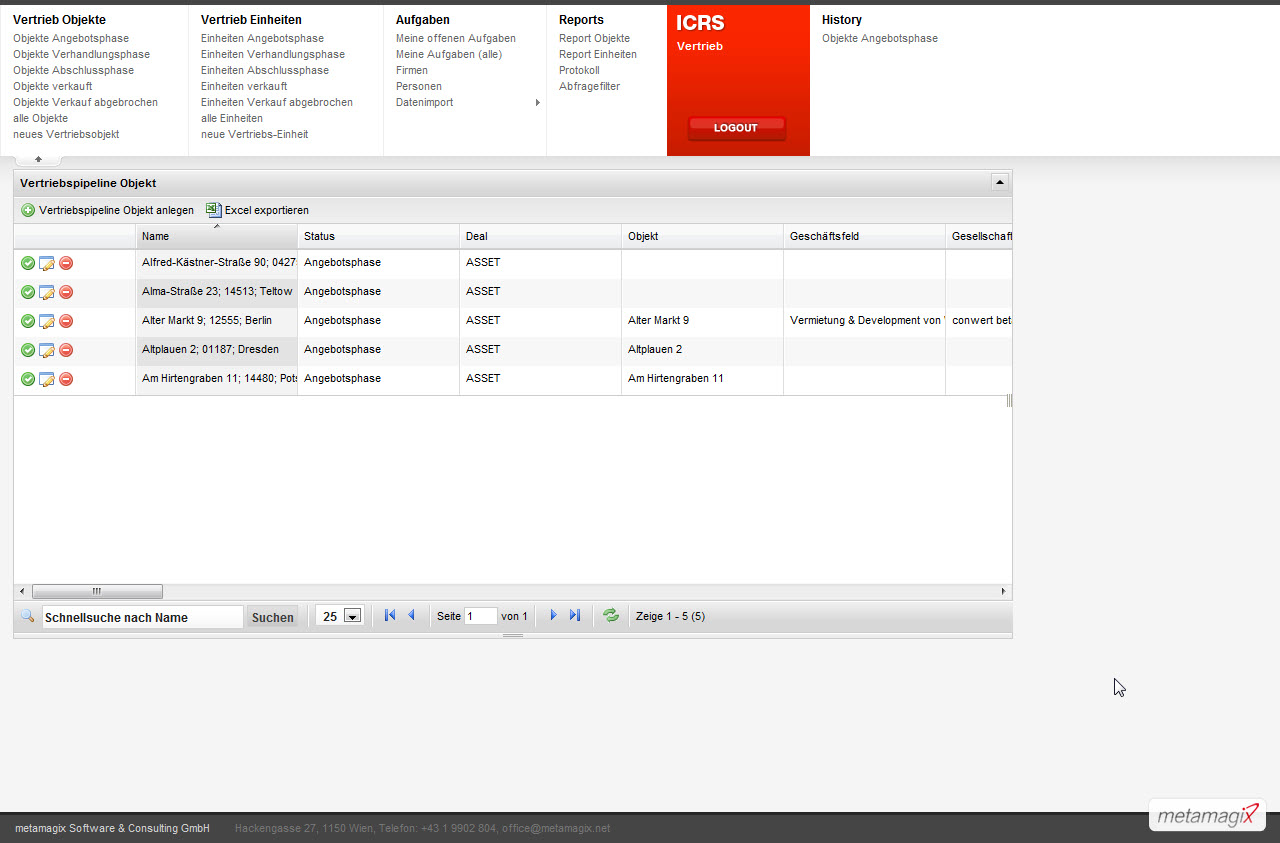This screenshot has width=1280, height=843.
Task: Click green check icon in Alter Markt row
Action: 28,321
